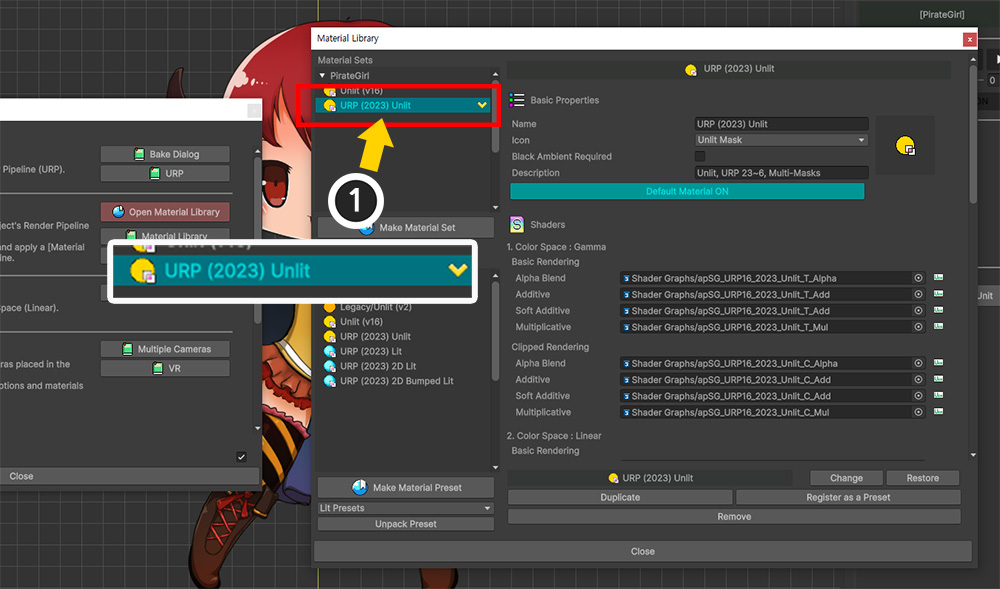The image size is (1000, 589).
Task: Open object picker for apSG_URP16_2023_Unlit_T_Mul shader
Action: pos(918,327)
